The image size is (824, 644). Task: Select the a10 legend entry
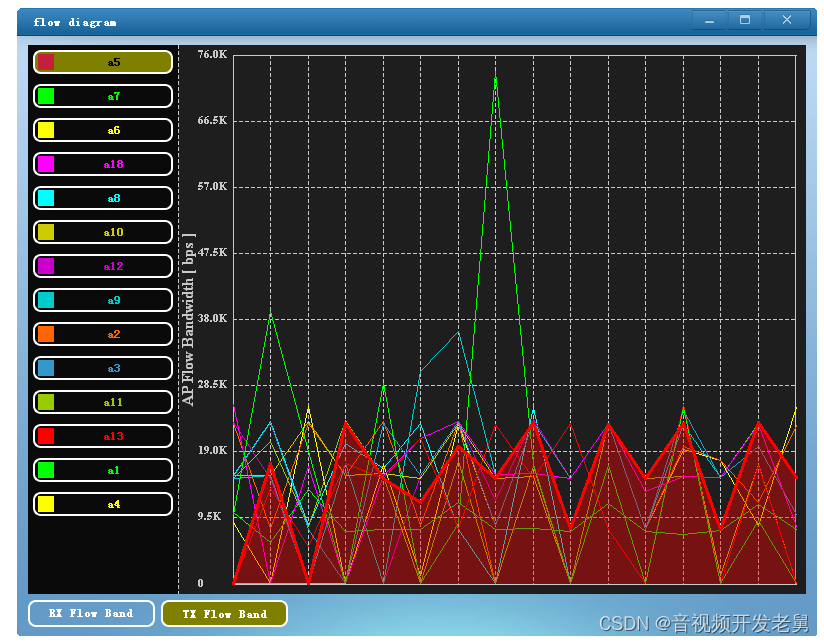coord(103,232)
